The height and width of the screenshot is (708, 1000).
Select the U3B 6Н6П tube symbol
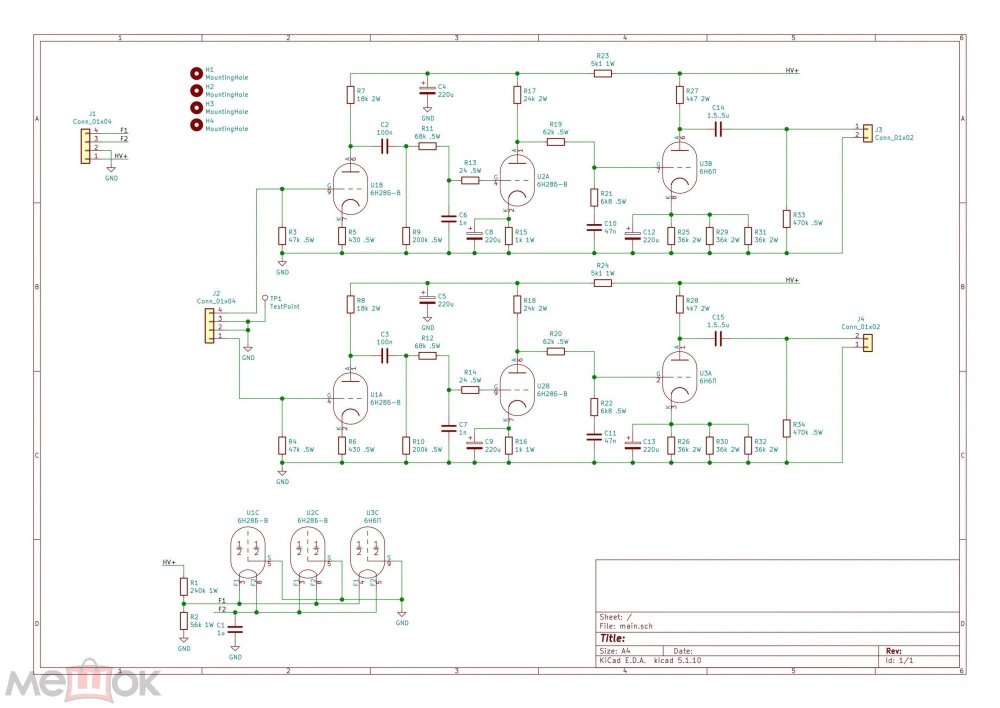(x=679, y=166)
